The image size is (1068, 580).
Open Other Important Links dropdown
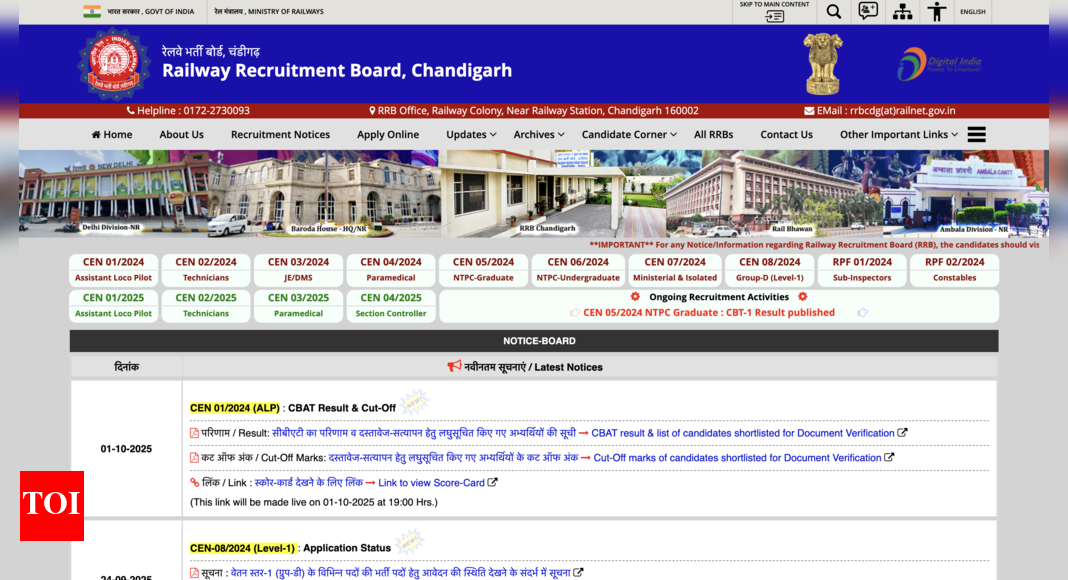[898, 135]
